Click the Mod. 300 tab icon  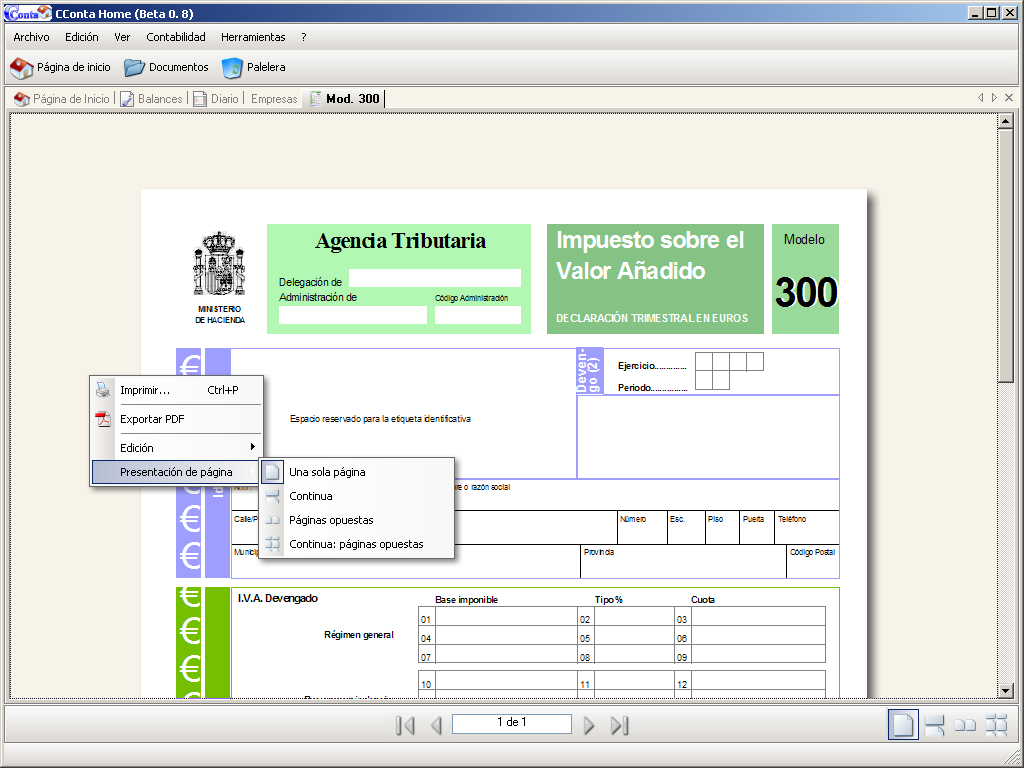[x=316, y=99]
